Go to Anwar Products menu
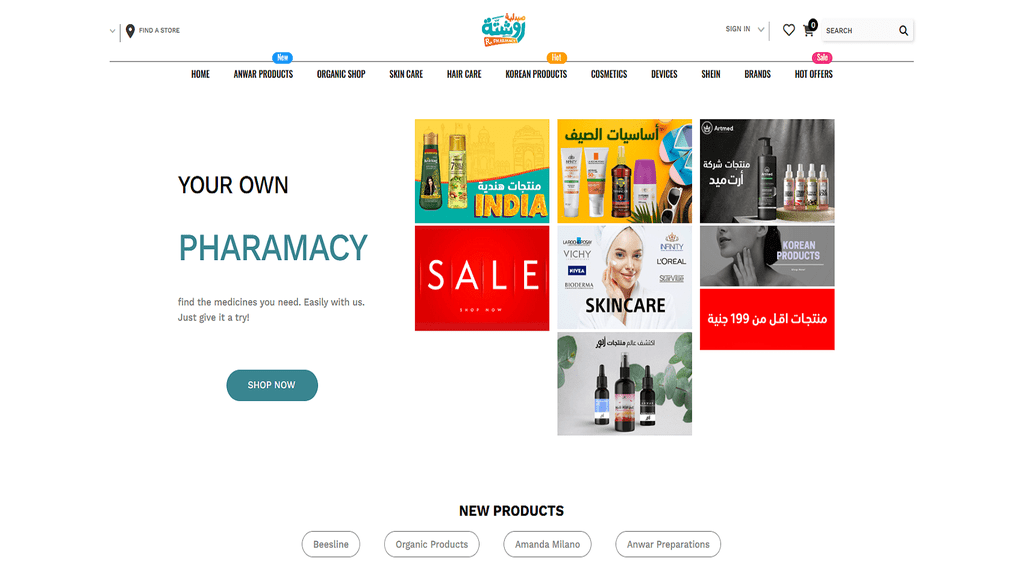The image size is (1024, 584). point(263,74)
